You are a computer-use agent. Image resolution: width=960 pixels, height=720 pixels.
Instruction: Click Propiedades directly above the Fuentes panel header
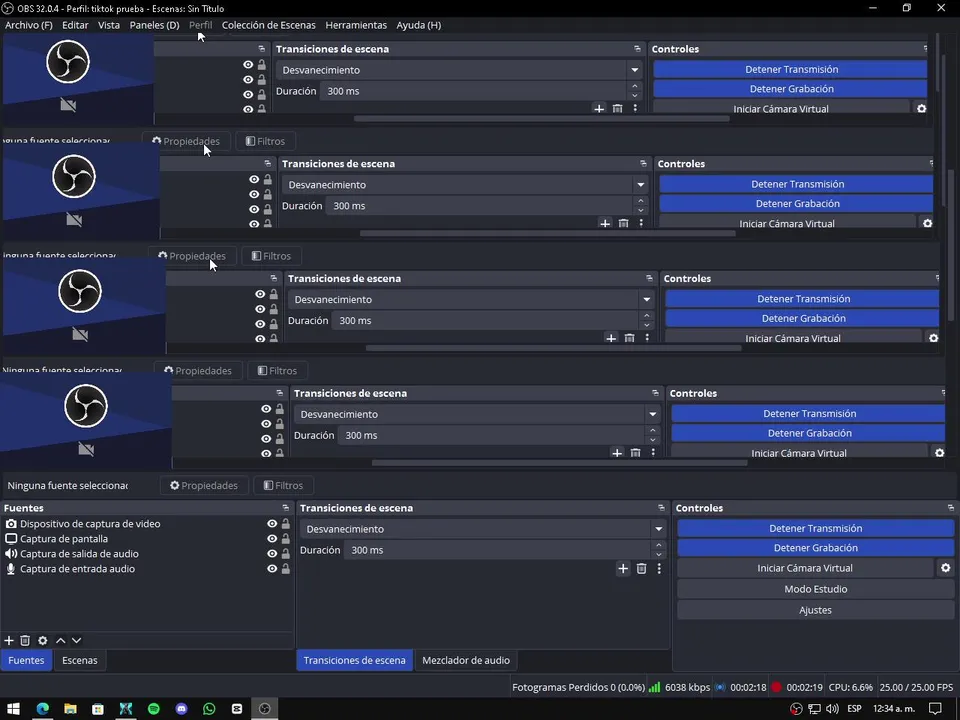click(204, 486)
